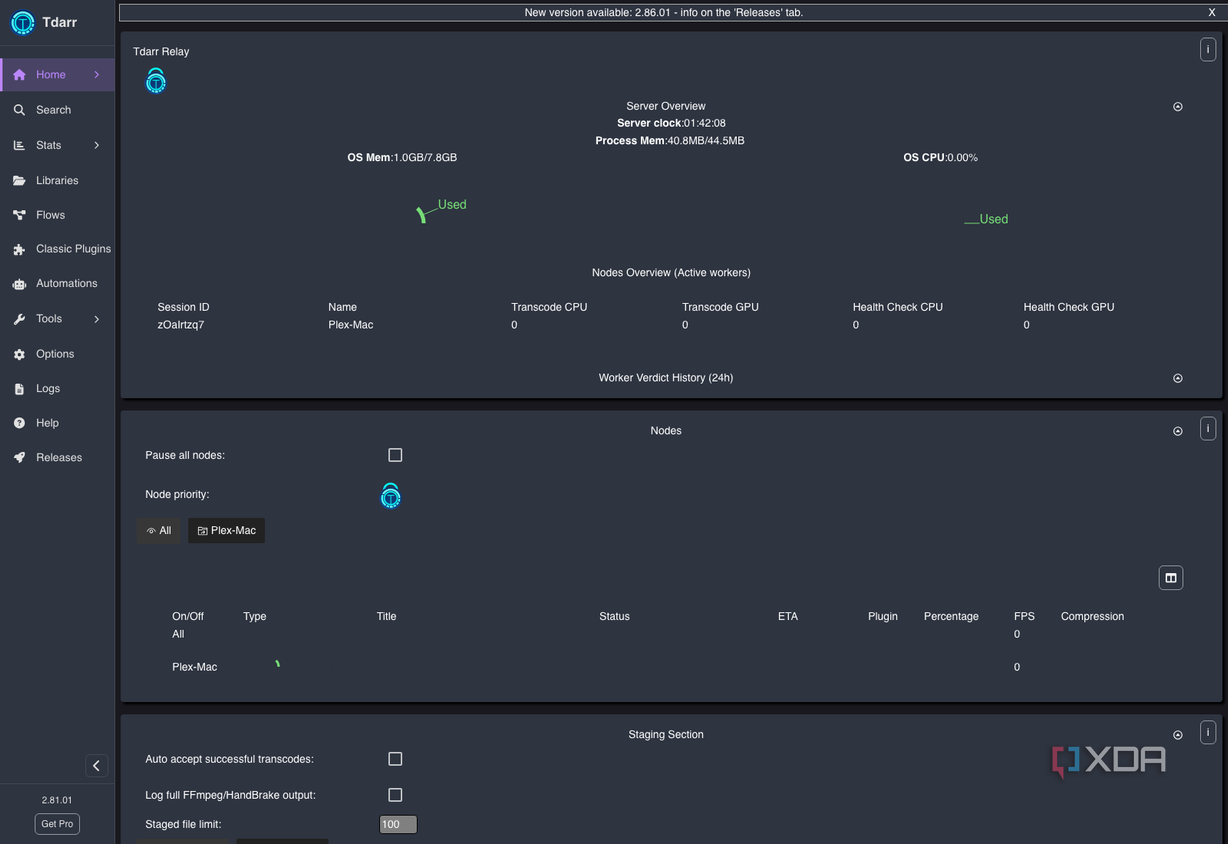Click the Releases rocket icon
This screenshot has width=1228, height=844.
(x=19, y=458)
